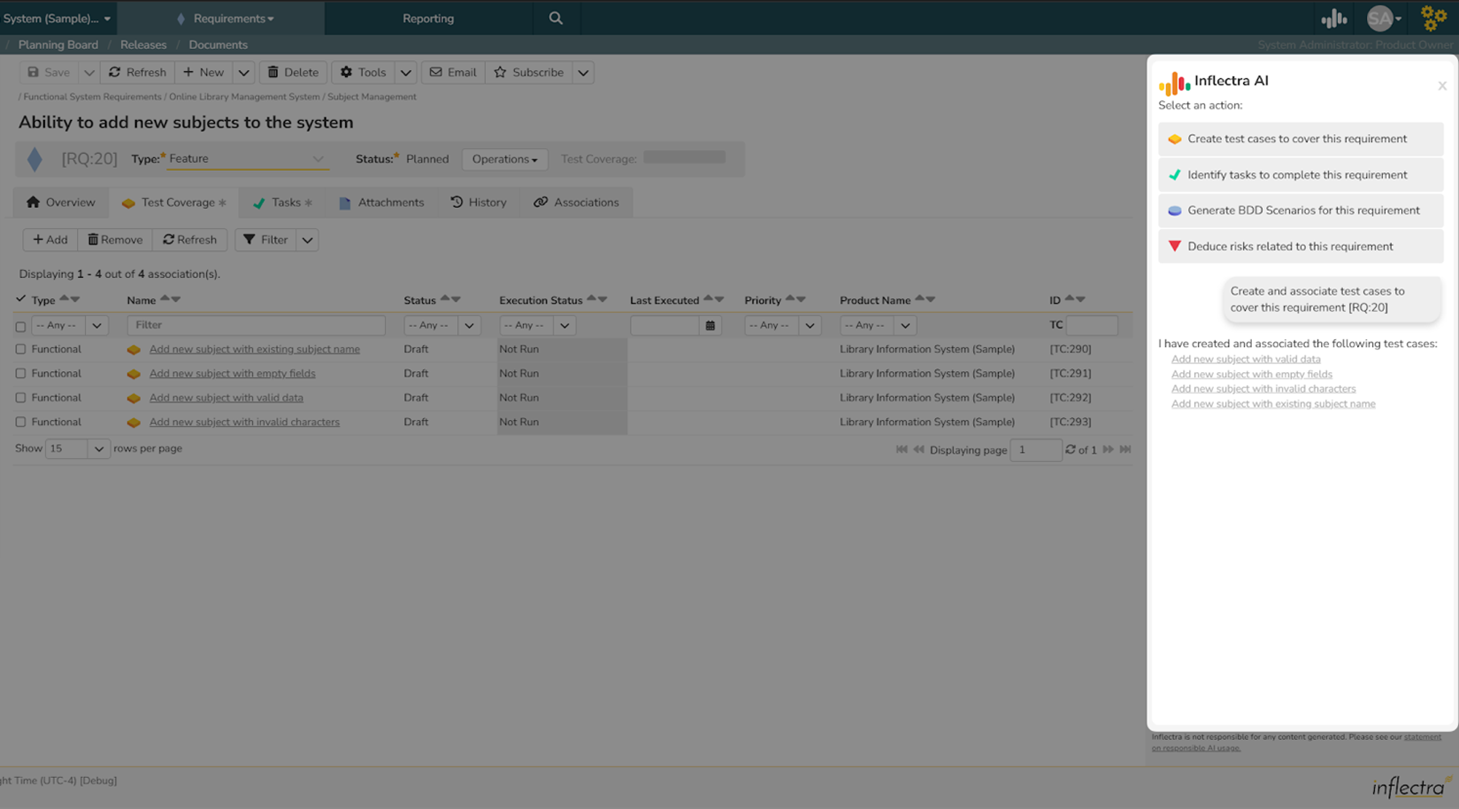This screenshot has height=809, width=1459.
Task: Select checkbox for 'empty fields' test case
Action: [20, 373]
